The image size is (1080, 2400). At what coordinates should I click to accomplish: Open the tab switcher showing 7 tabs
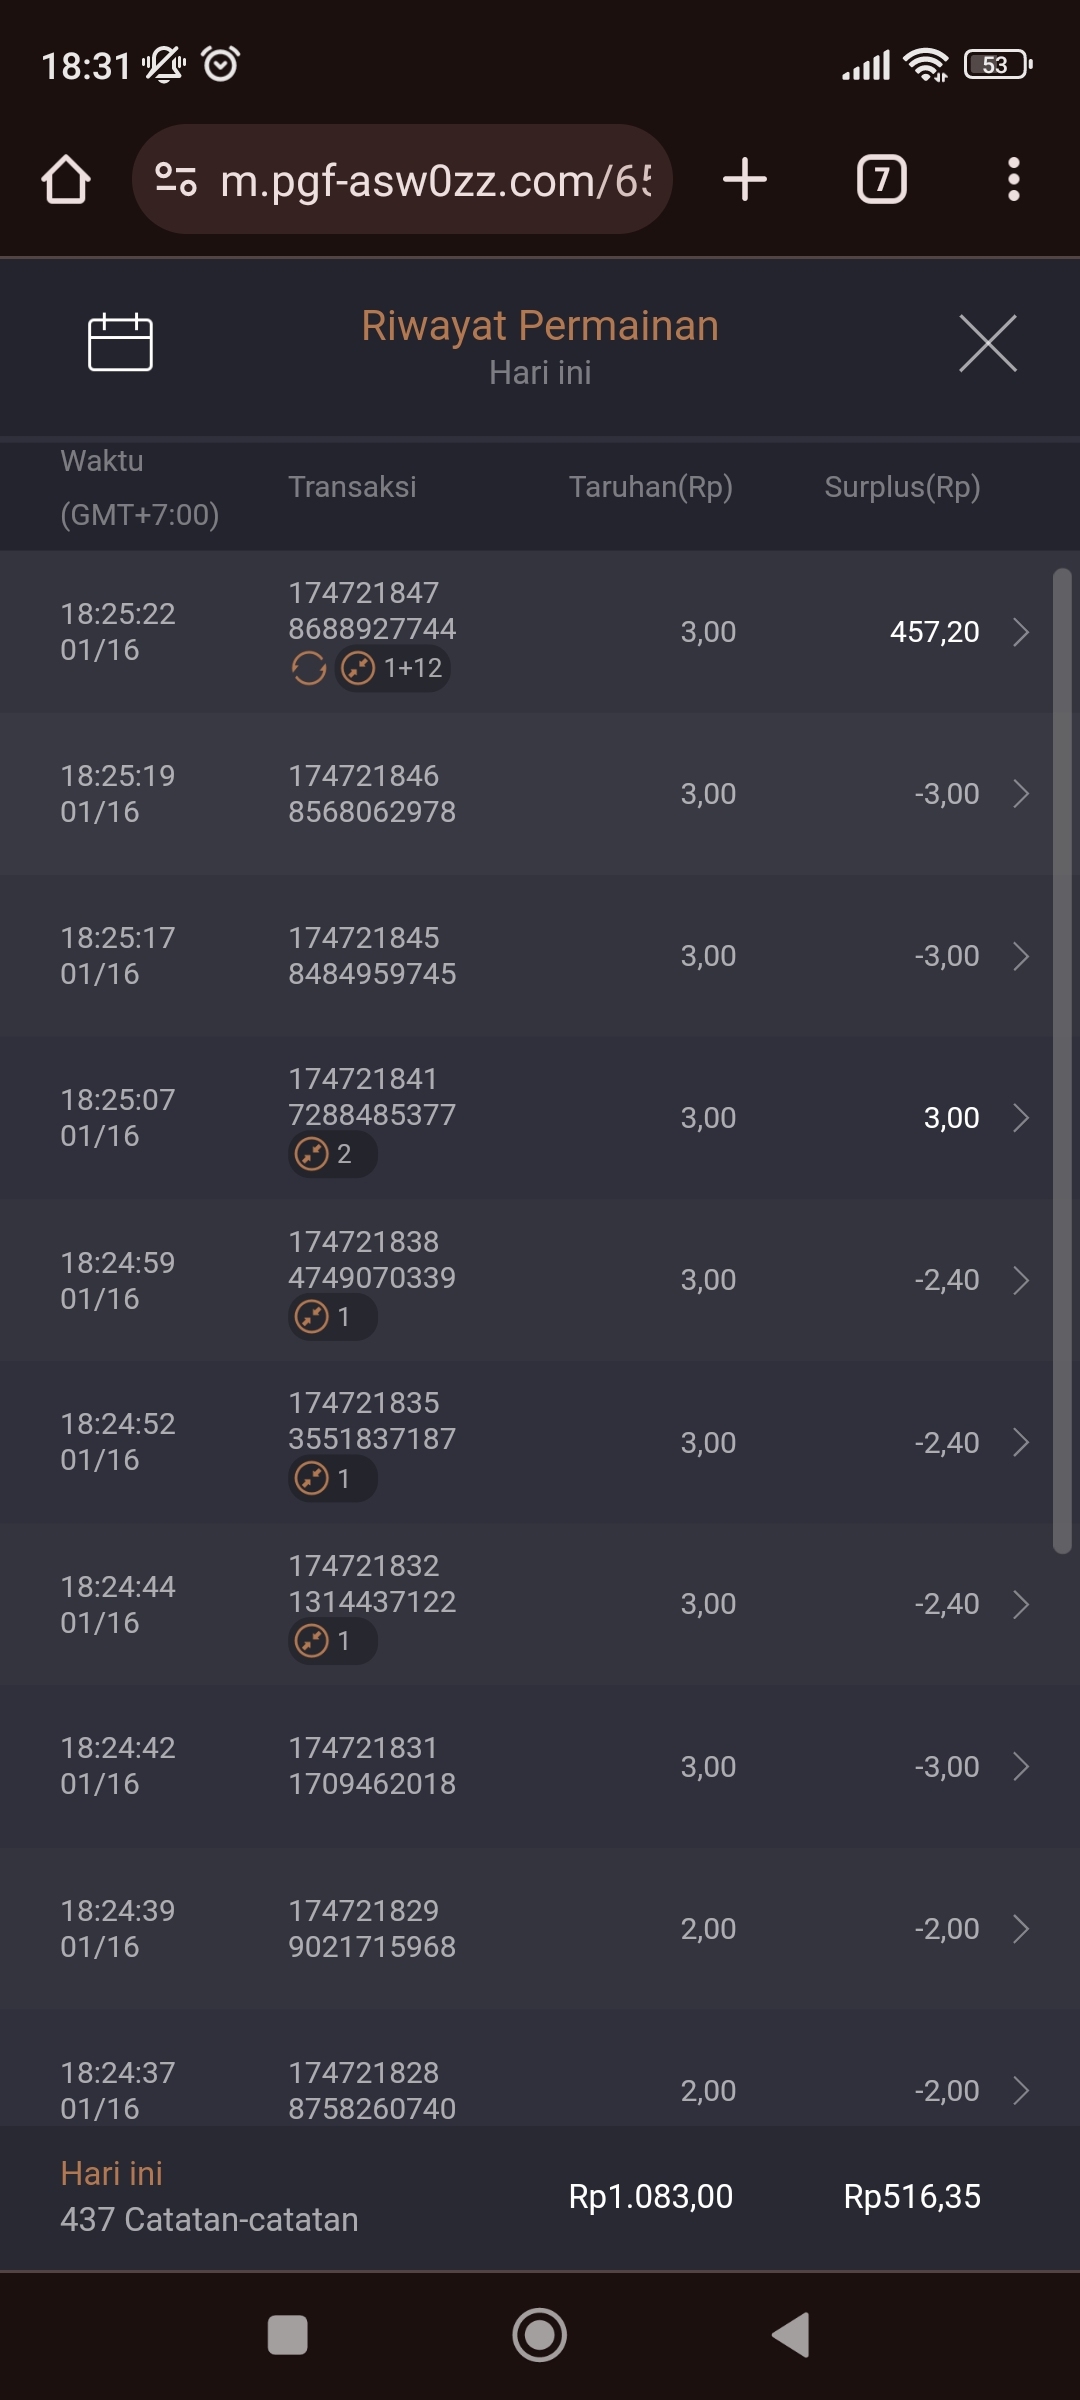(x=881, y=180)
